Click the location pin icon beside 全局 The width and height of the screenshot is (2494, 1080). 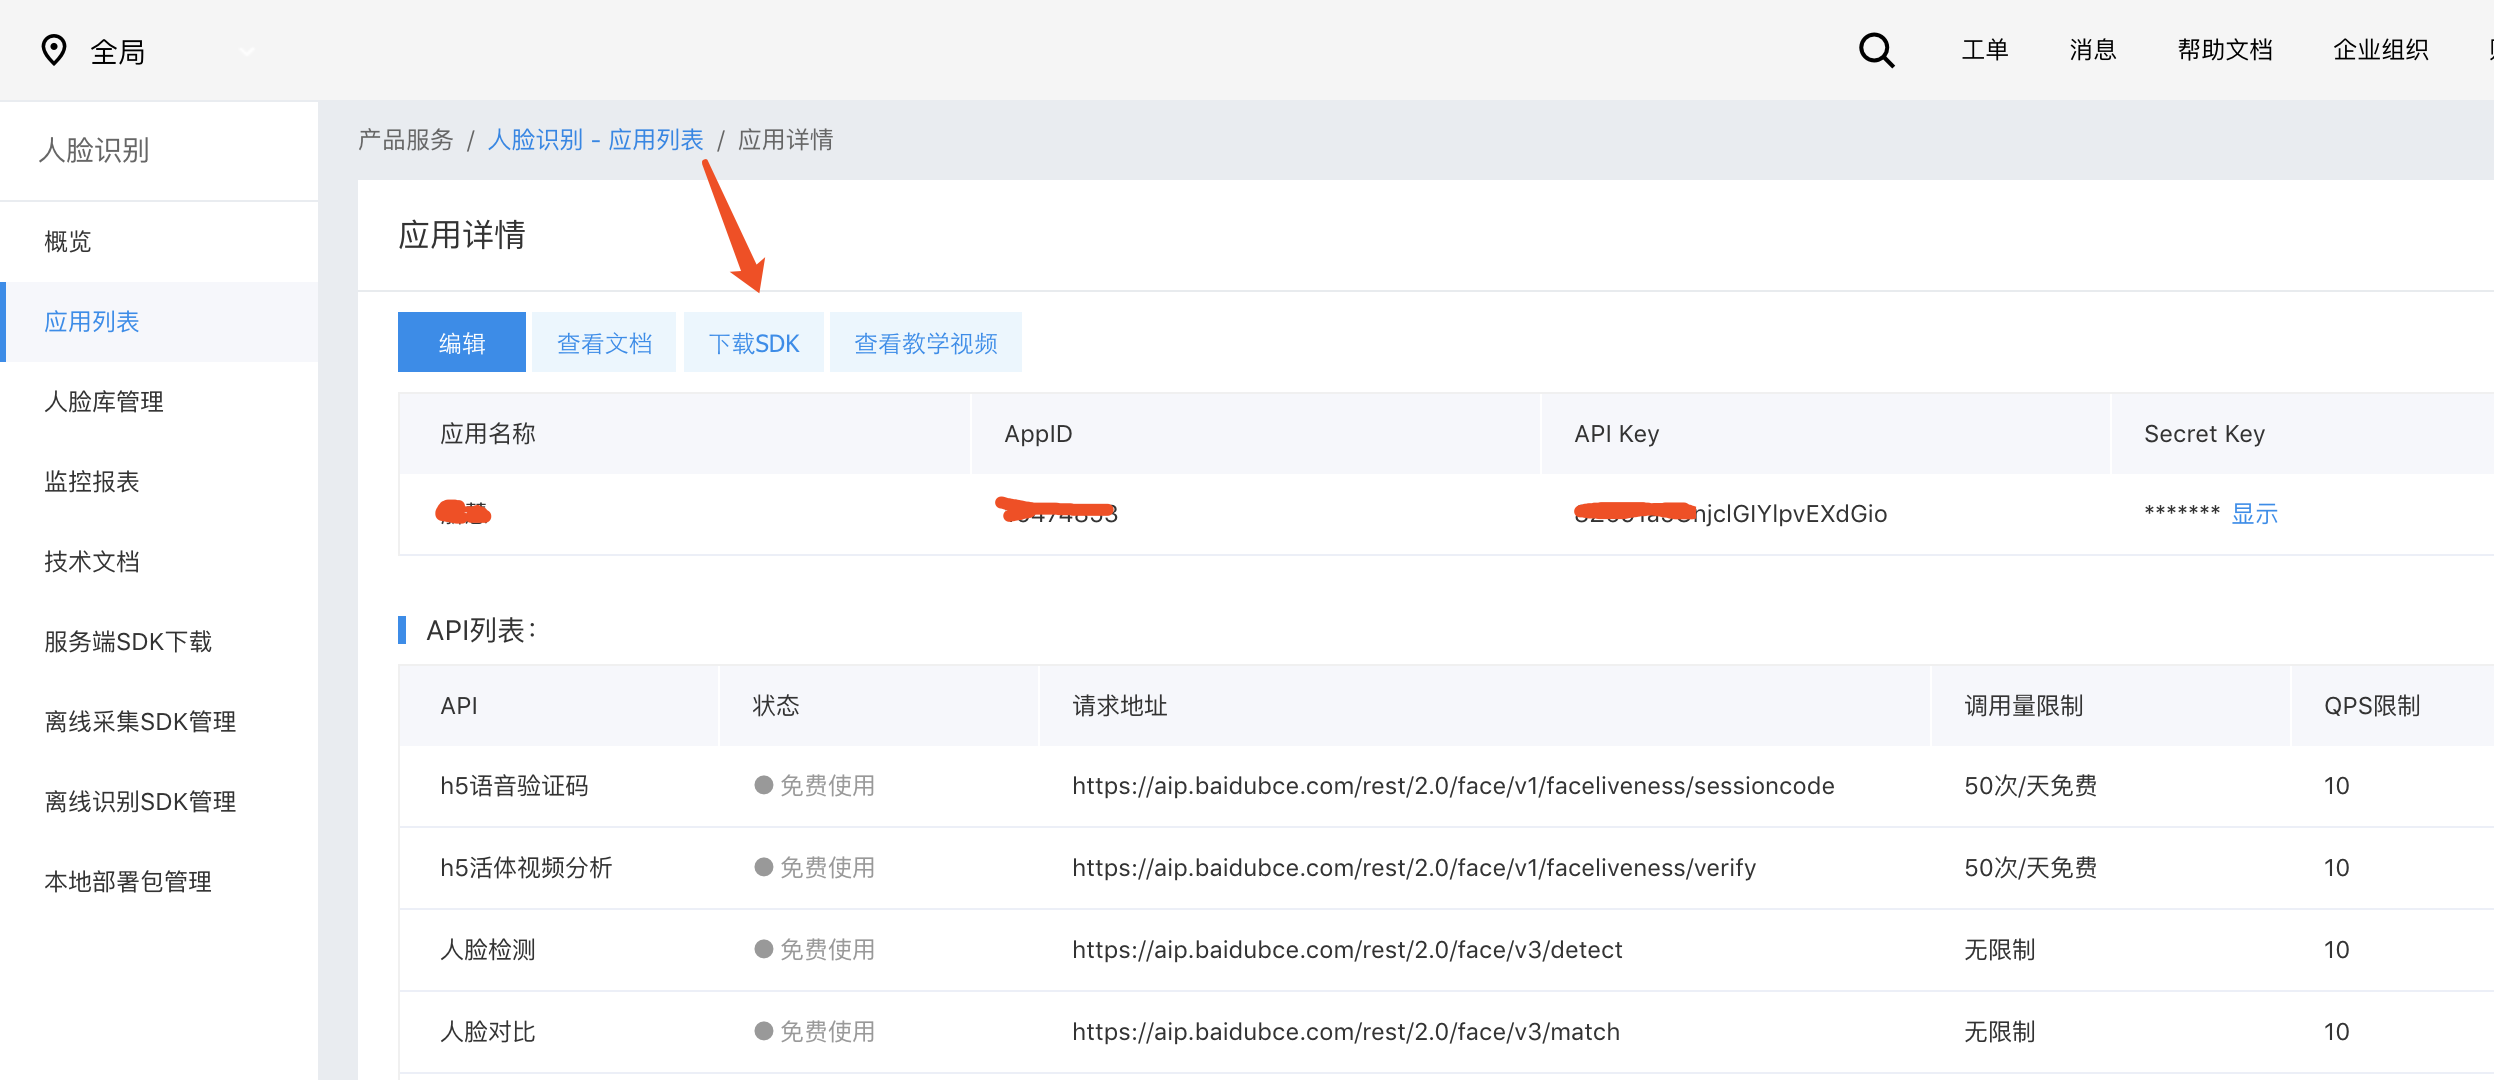tap(54, 50)
